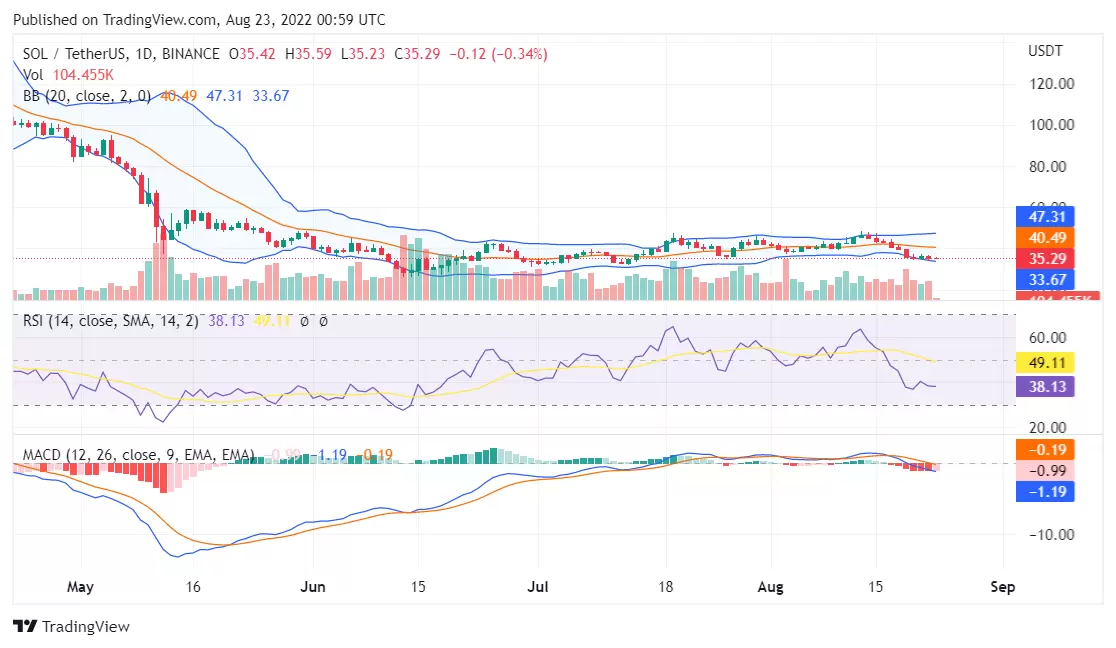Click the Sep label on time axis

pyautogui.click(x=1002, y=587)
